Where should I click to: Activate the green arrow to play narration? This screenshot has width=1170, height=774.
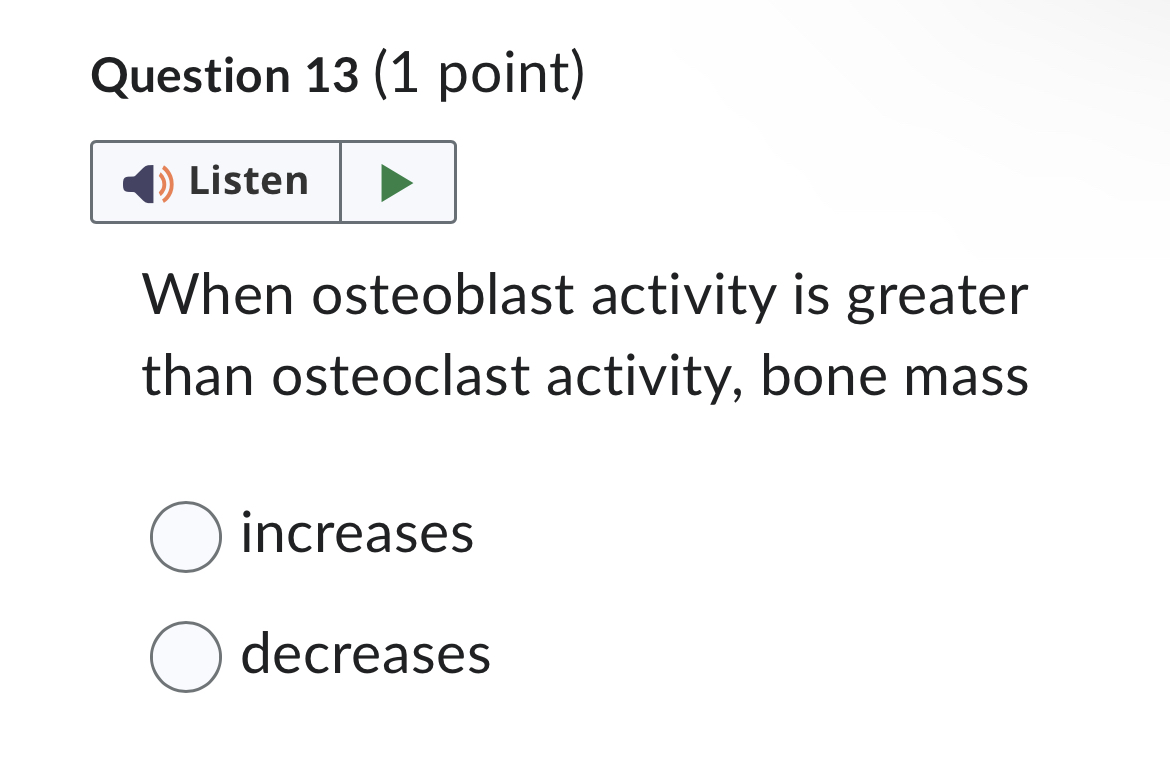pos(398,182)
